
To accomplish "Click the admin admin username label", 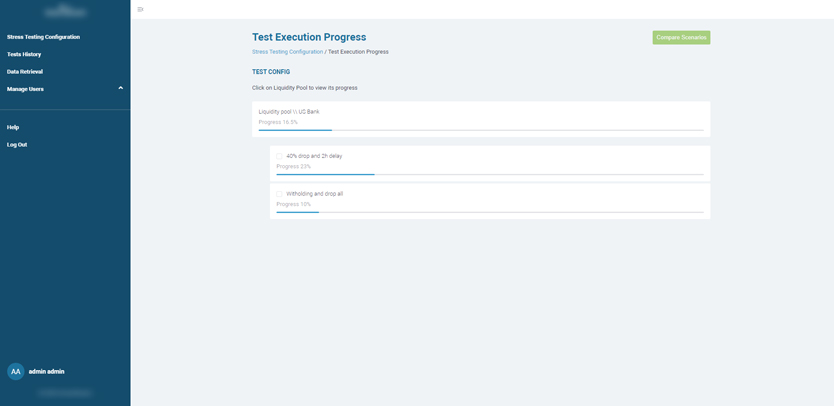I will pos(46,371).
